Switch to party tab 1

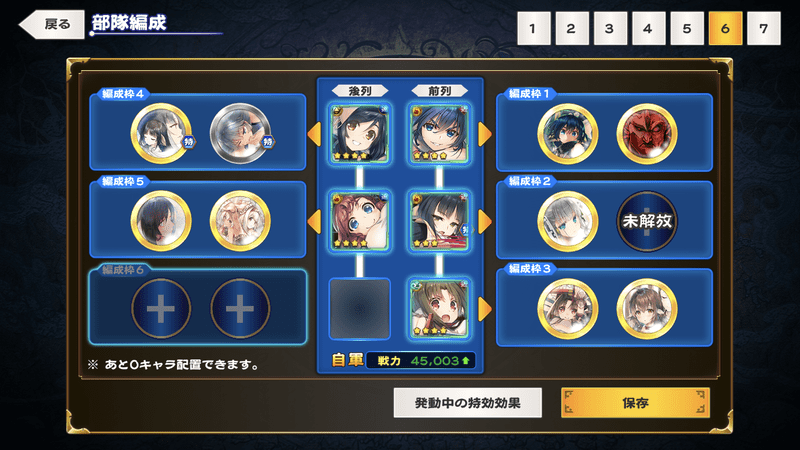(x=533, y=29)
